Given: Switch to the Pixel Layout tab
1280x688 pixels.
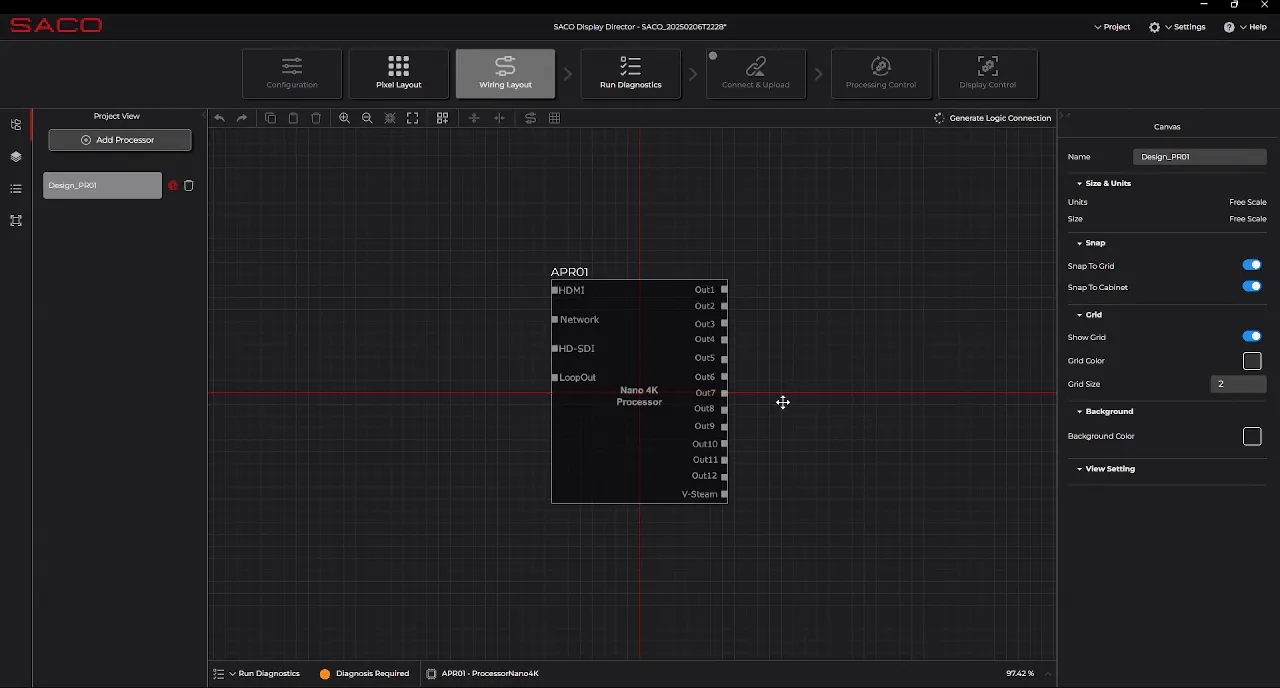Looking at the screenshot, I should click(398, 73).
